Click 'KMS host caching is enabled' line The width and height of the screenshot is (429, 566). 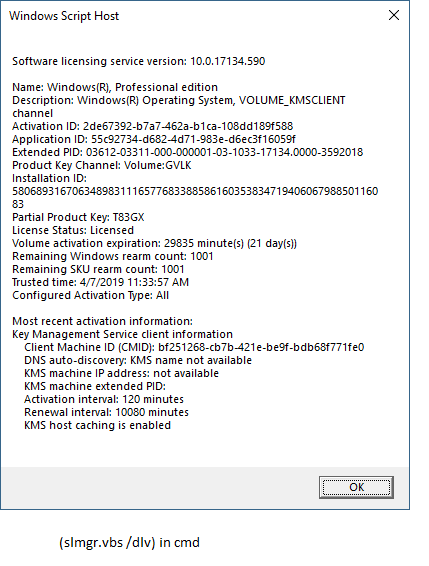pyautogui.click(x=98, y=425)
